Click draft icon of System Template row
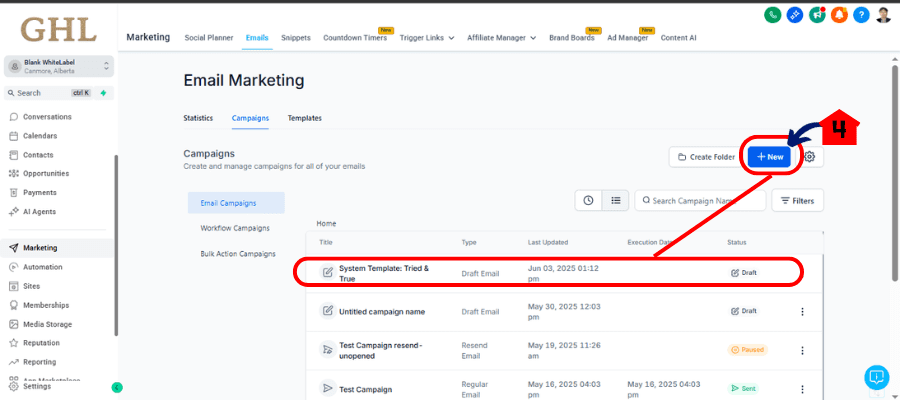900x400 pixels. click(x=327, y=273)
